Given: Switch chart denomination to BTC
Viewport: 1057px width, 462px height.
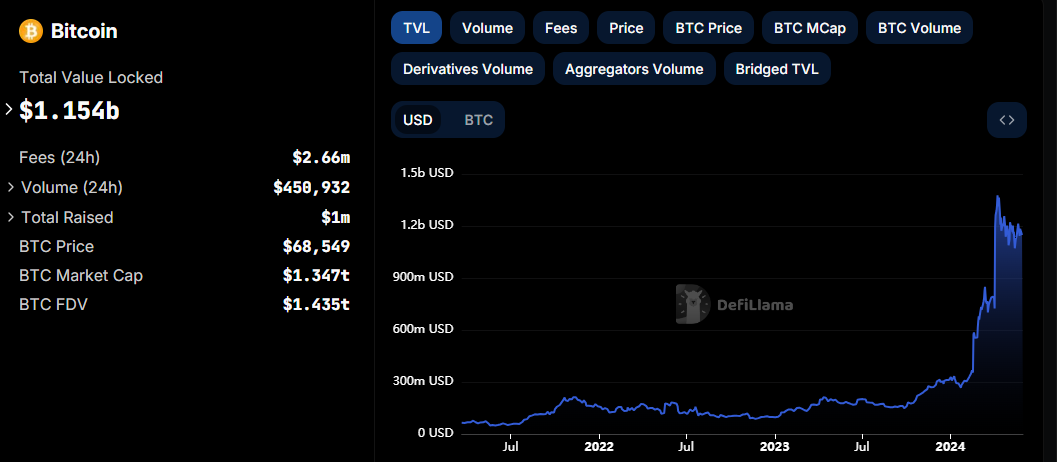Looking at the screenshot, I should click(x=479, y=120).
